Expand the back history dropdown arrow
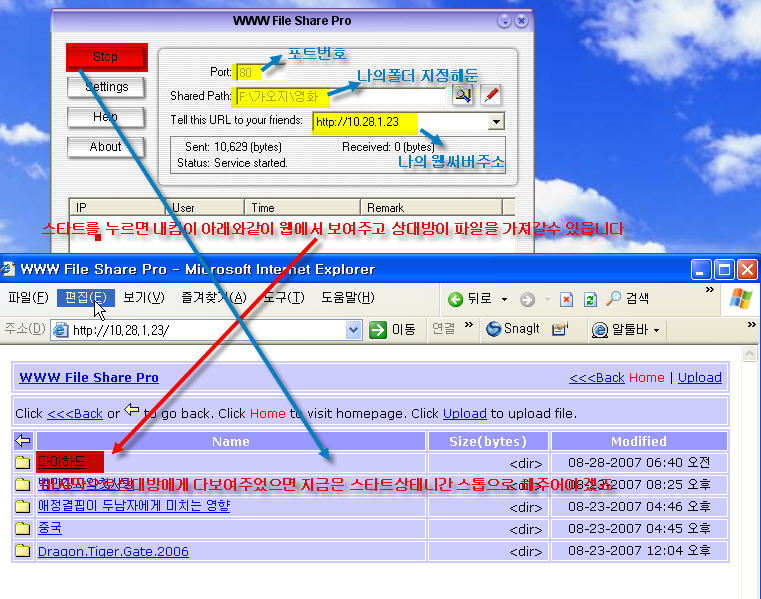Screen dimensions: 761x599 [504, 300]
